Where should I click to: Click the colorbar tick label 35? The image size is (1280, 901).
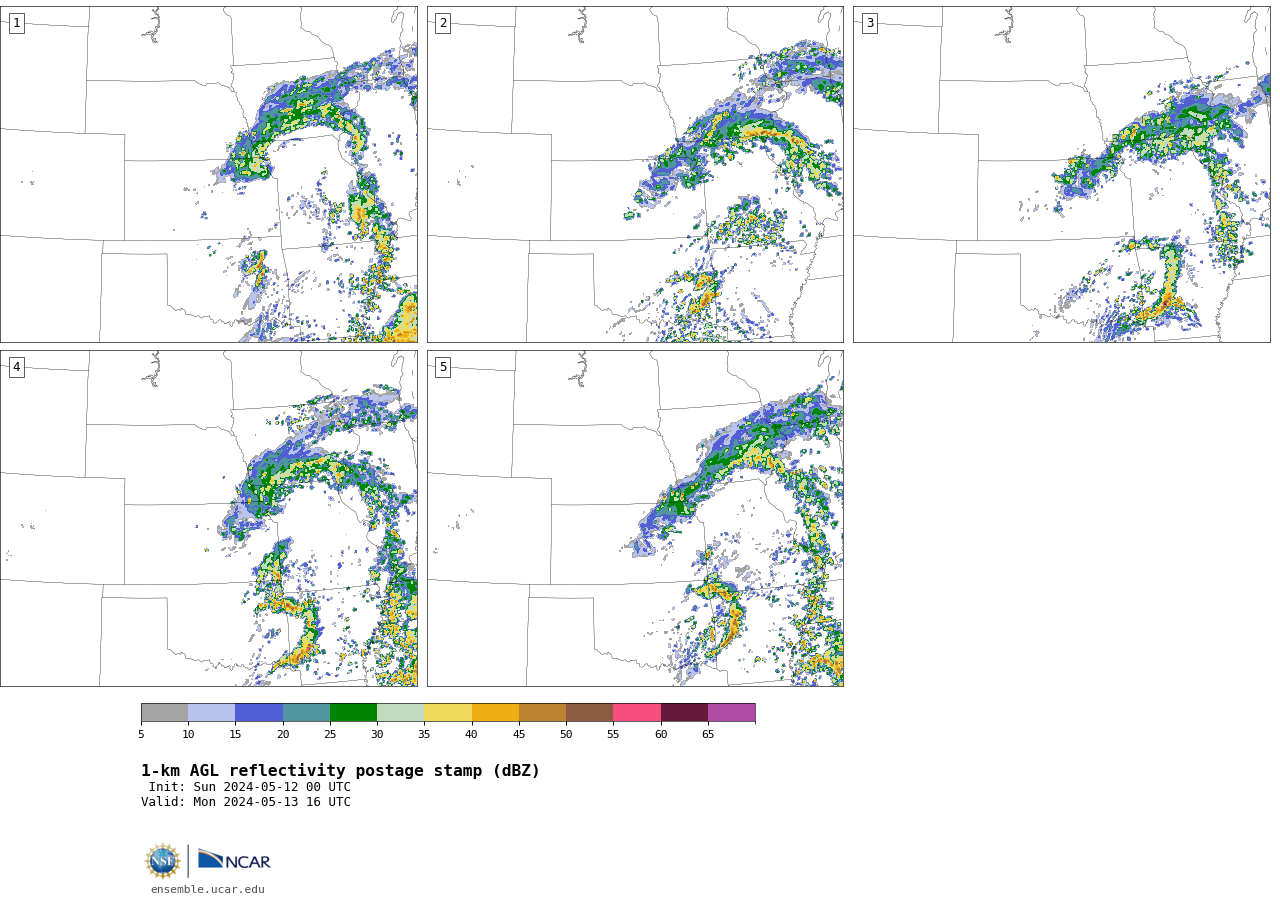pos(424,734)
